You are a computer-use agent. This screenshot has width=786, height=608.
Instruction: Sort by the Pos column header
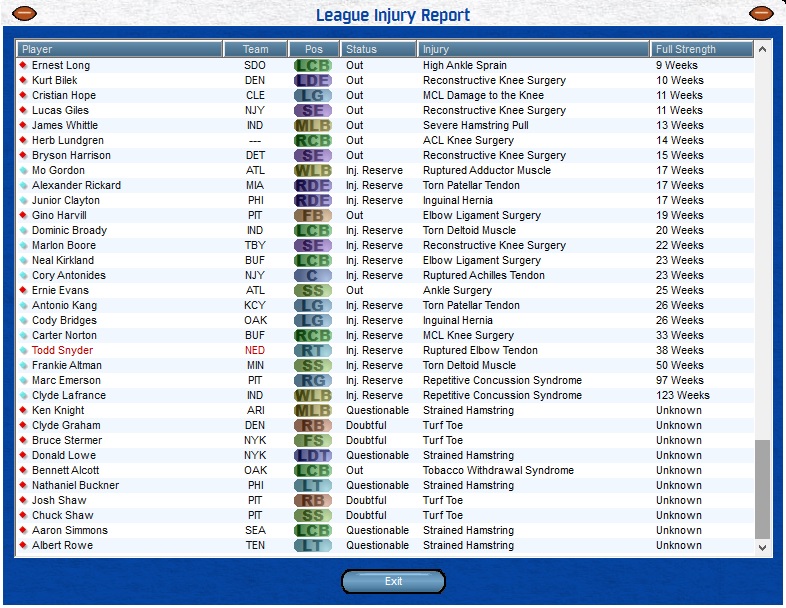click(x=314, y=49)
